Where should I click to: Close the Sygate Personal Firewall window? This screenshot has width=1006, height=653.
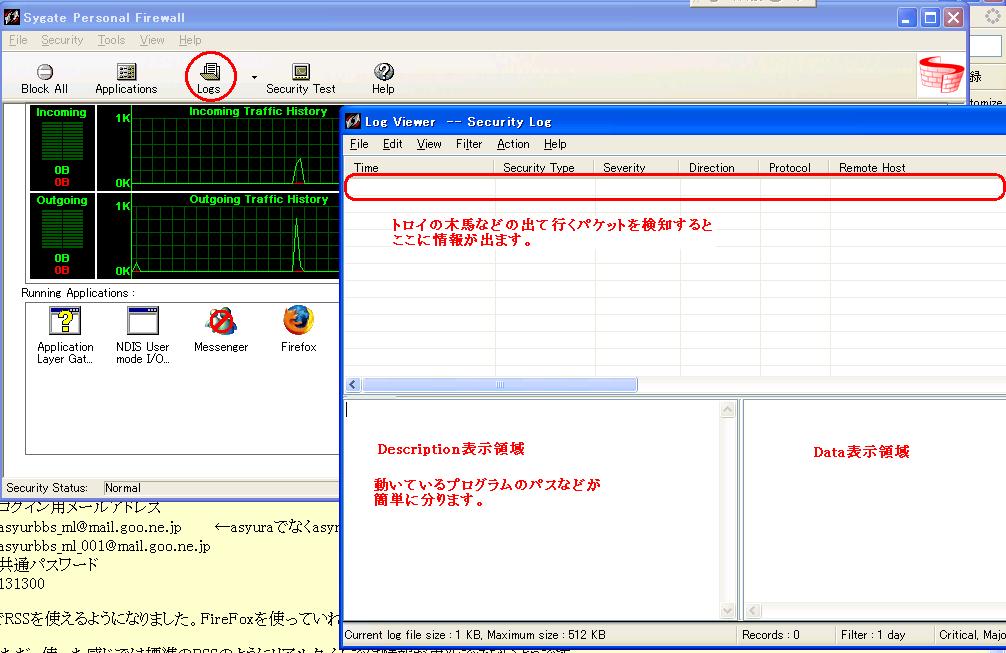click(953, 17)
